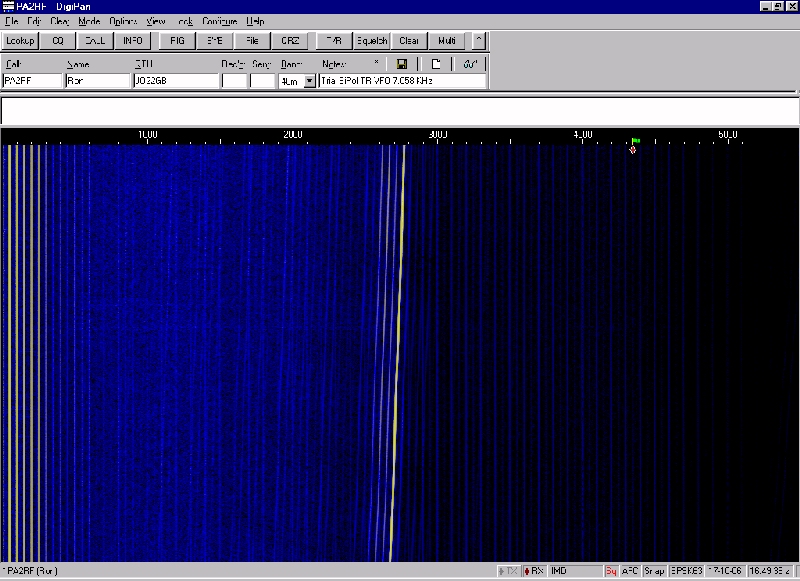
Task: Click the TX indicator in status bar
Action: [509, 571]
